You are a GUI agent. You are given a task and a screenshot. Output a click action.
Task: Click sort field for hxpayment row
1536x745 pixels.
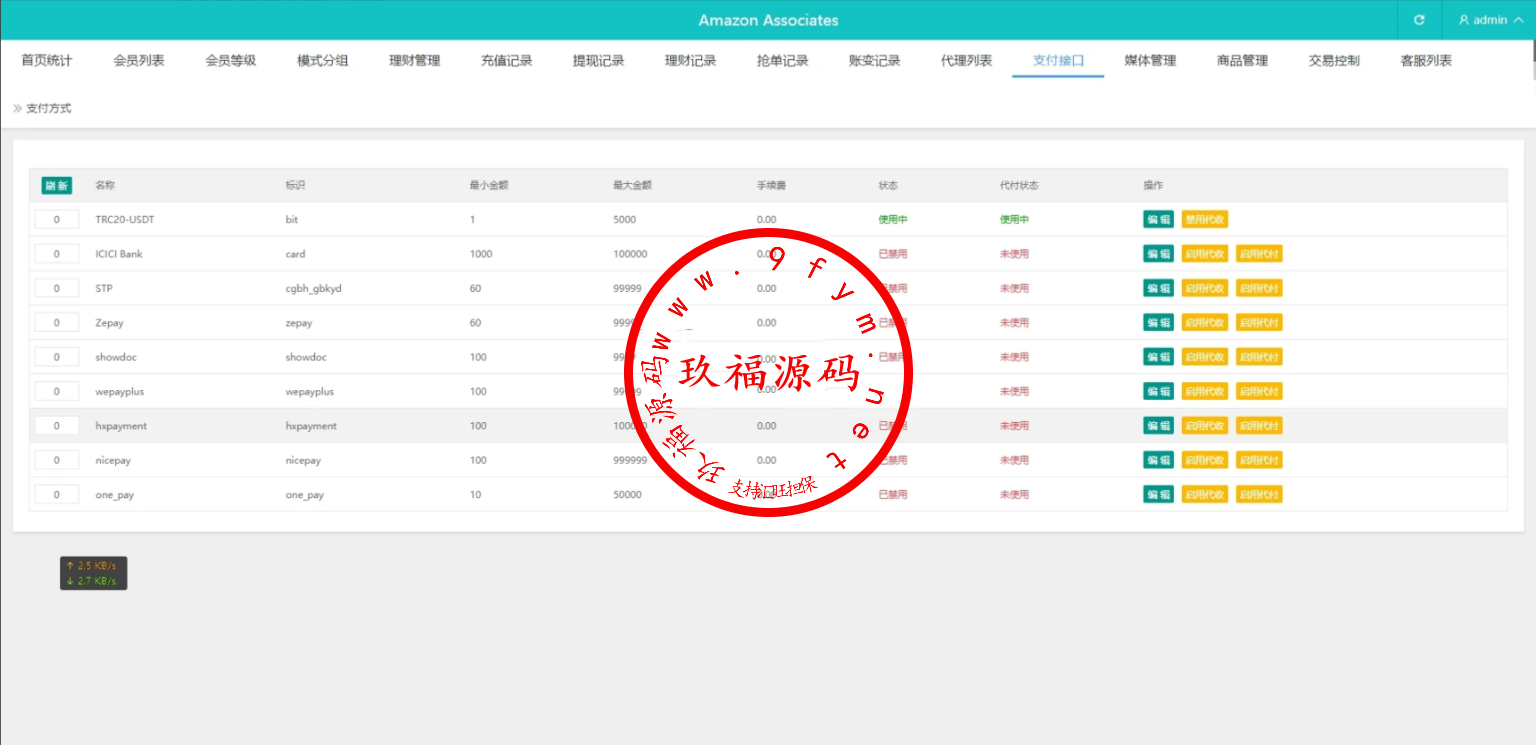tap(57, 426)
